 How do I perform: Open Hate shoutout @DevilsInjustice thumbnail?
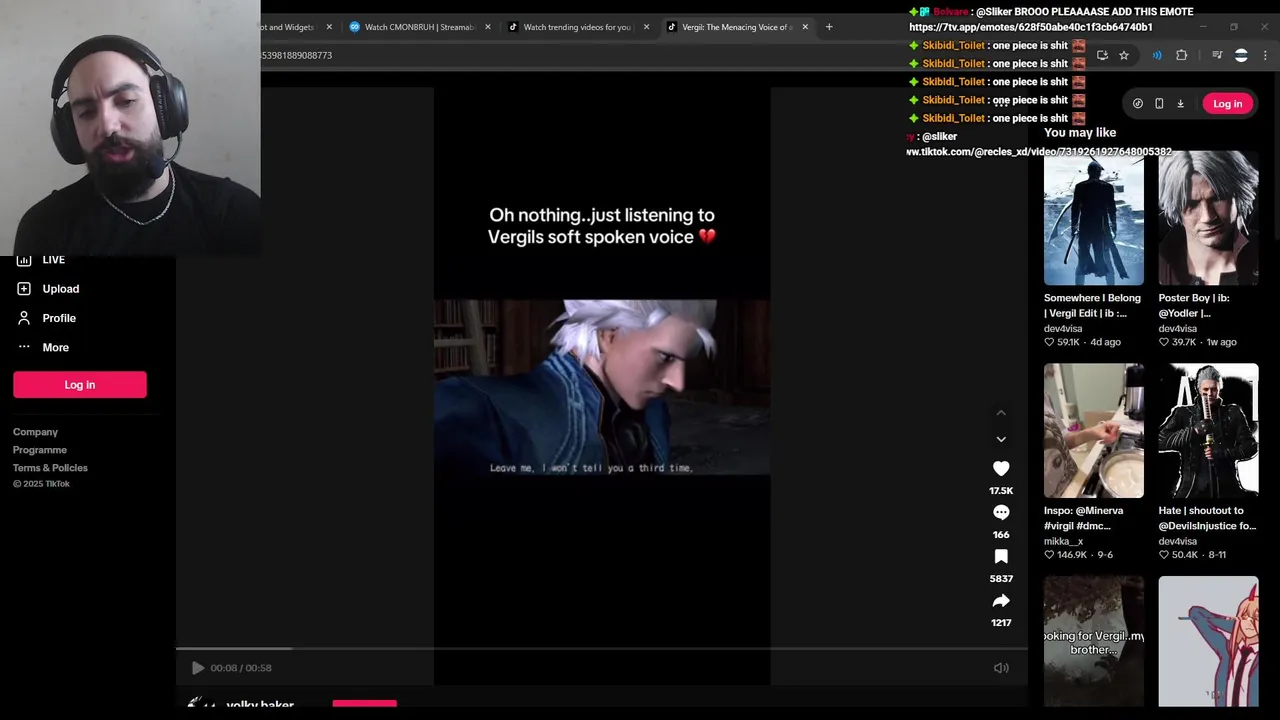tap(1208, 431)
